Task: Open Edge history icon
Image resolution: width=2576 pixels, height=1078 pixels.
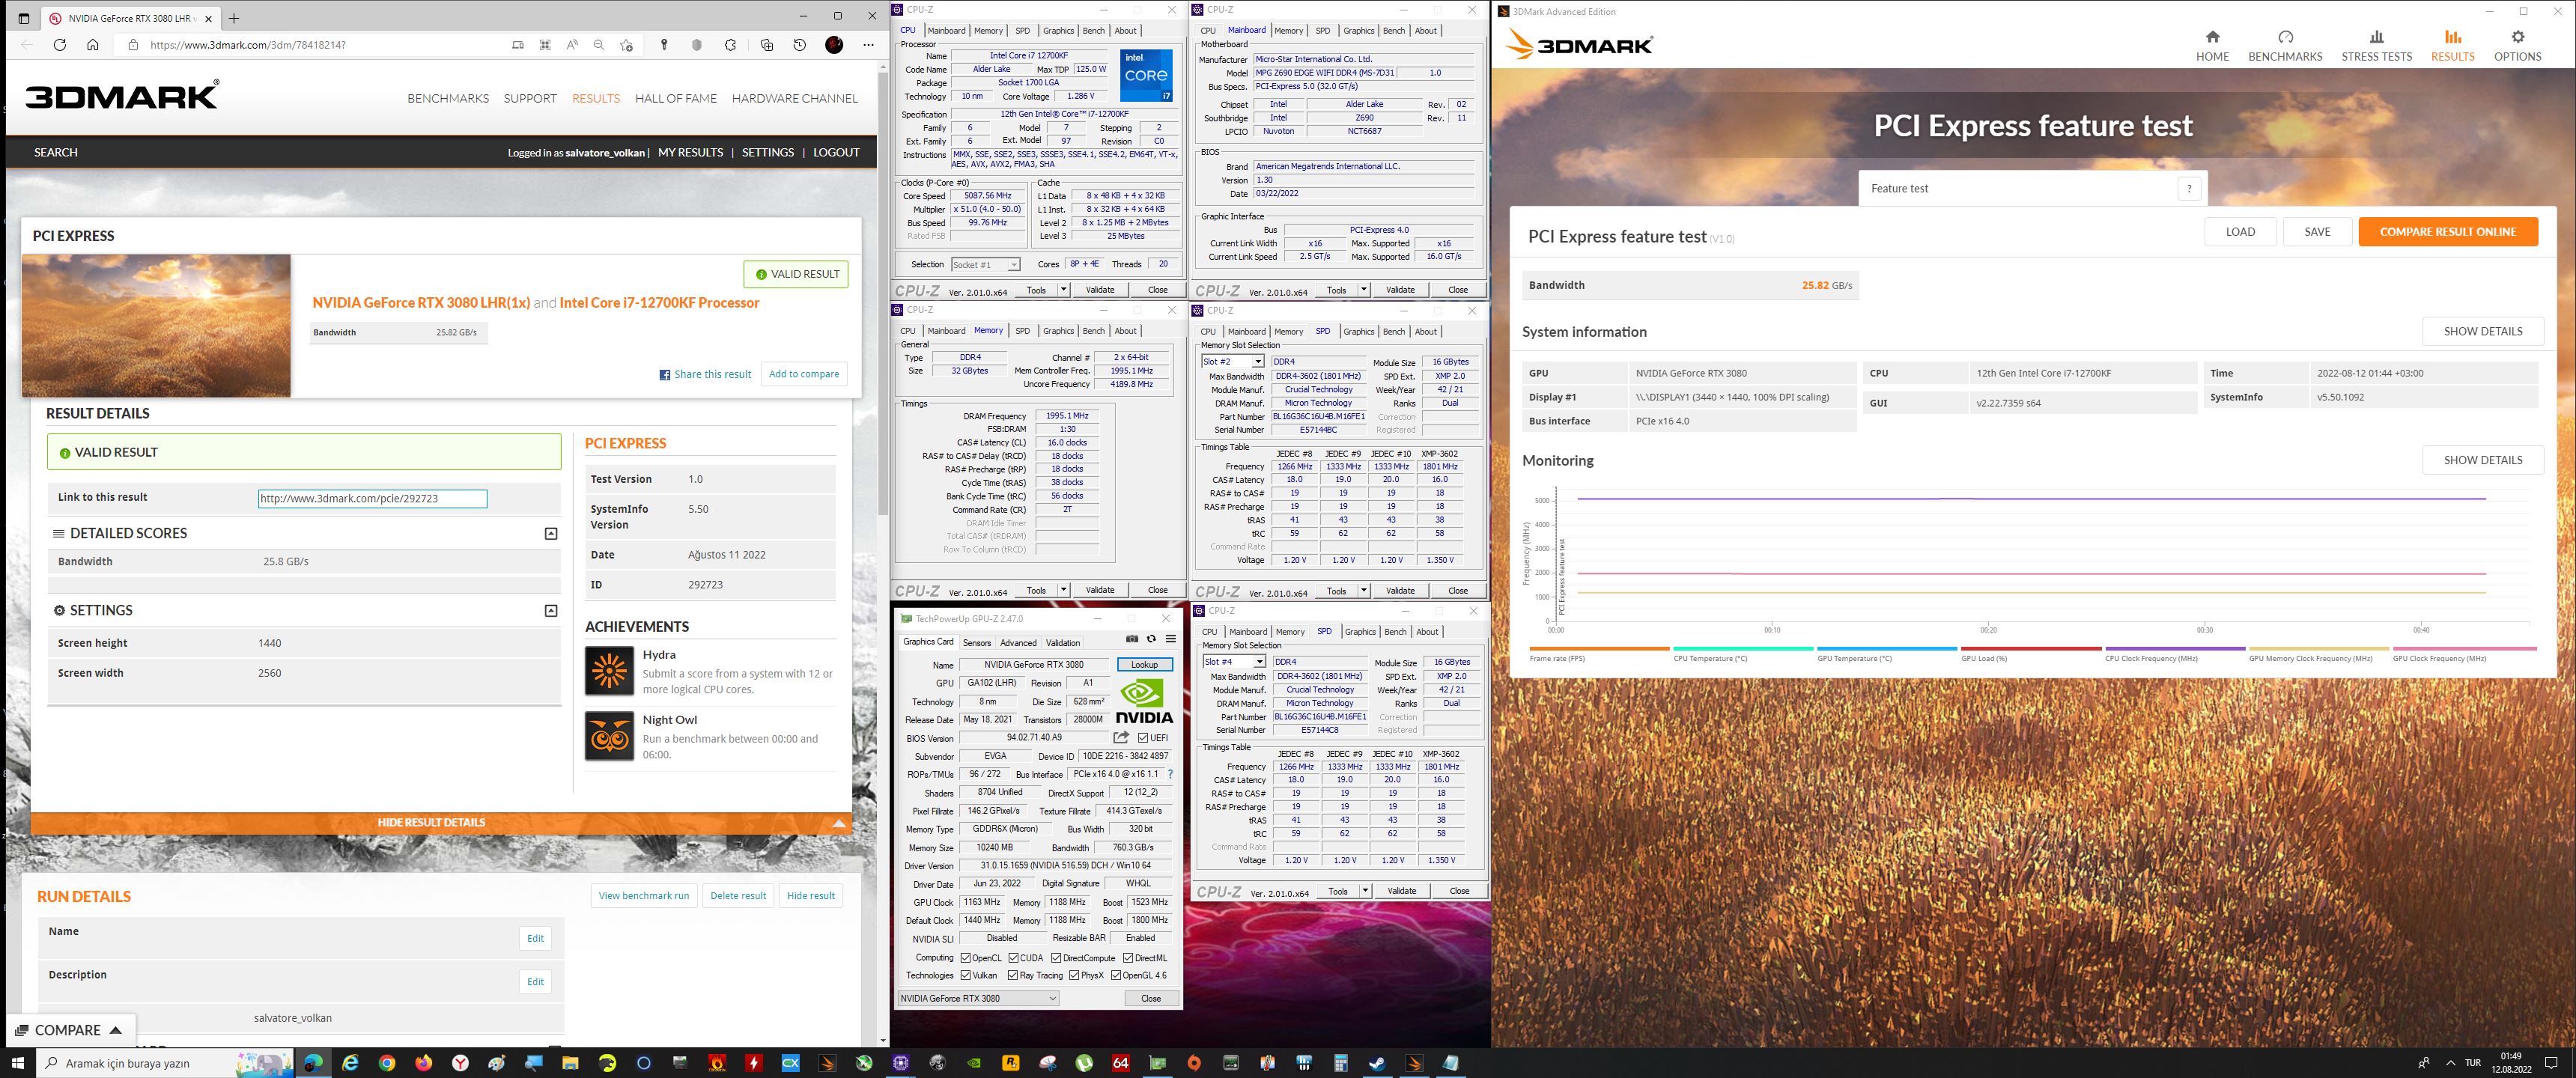Action: [x=799, y=45]
